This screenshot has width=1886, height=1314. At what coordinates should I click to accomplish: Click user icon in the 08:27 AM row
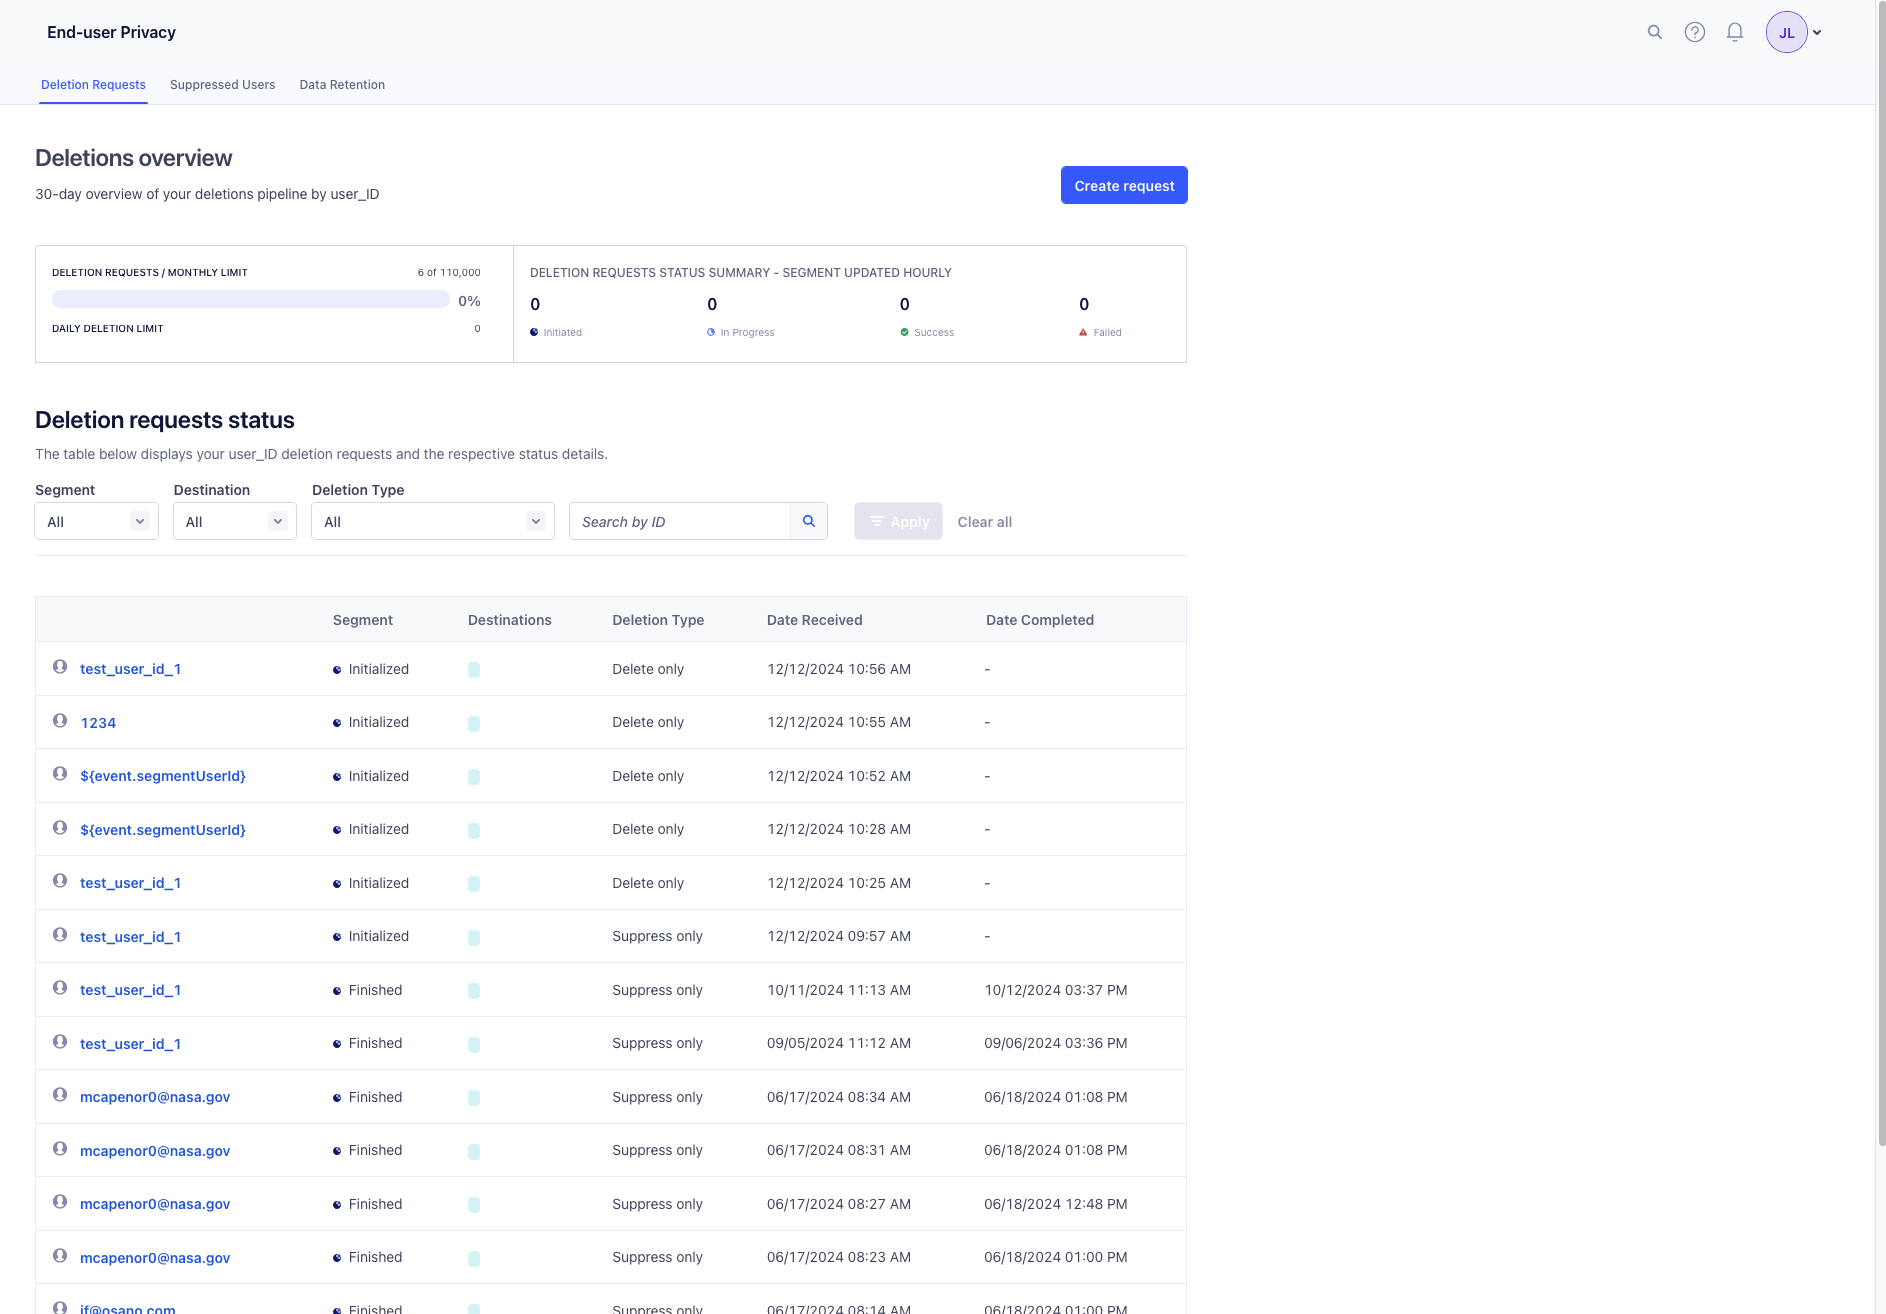tap(60, 1201)
